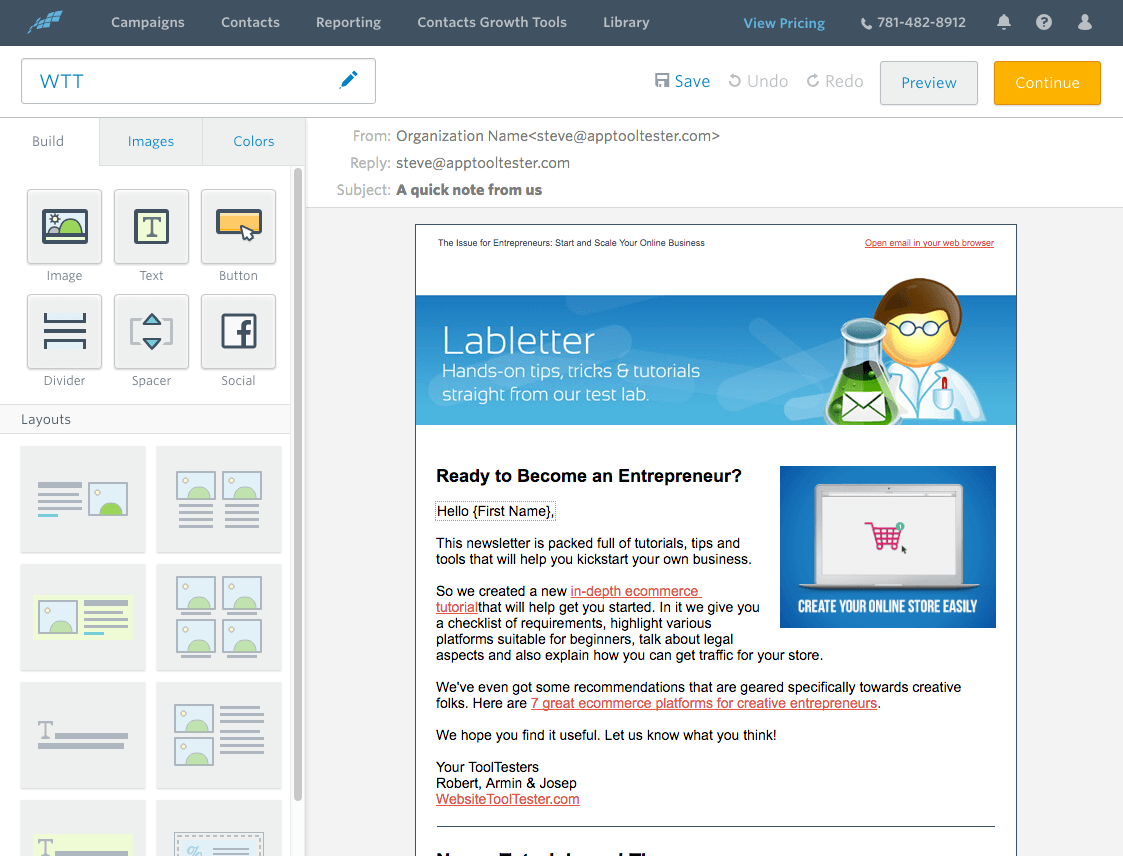Click the From sender address text

click(x=558, y=136)
